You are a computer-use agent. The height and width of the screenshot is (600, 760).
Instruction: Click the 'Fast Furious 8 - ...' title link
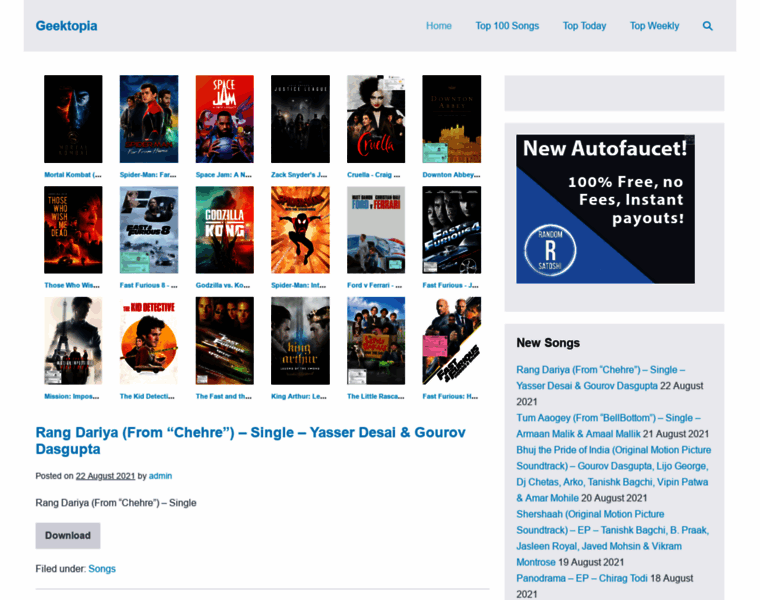coord(149,285)
